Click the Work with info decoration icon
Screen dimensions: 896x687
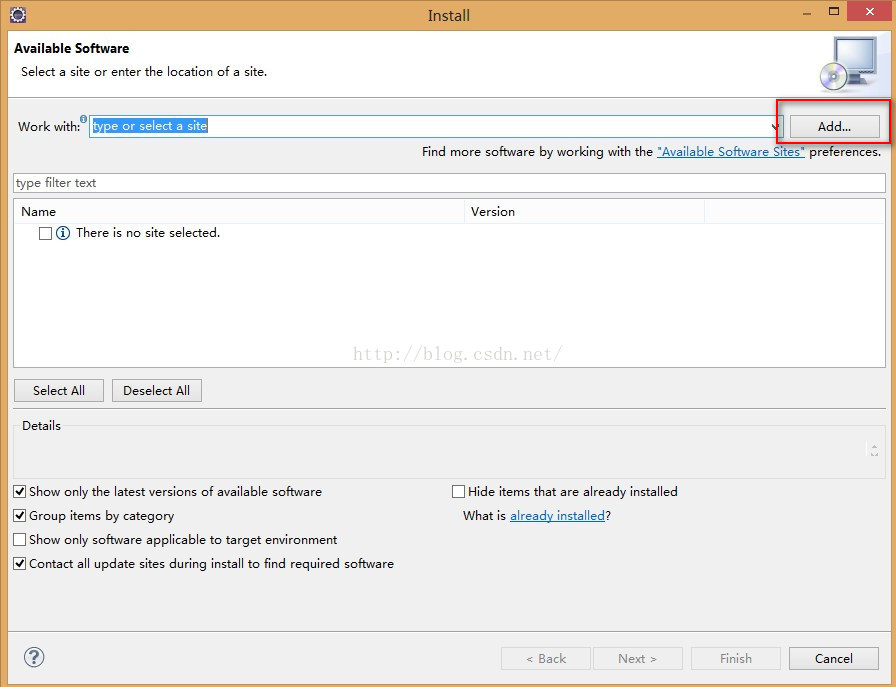click(x=83, y=119)
